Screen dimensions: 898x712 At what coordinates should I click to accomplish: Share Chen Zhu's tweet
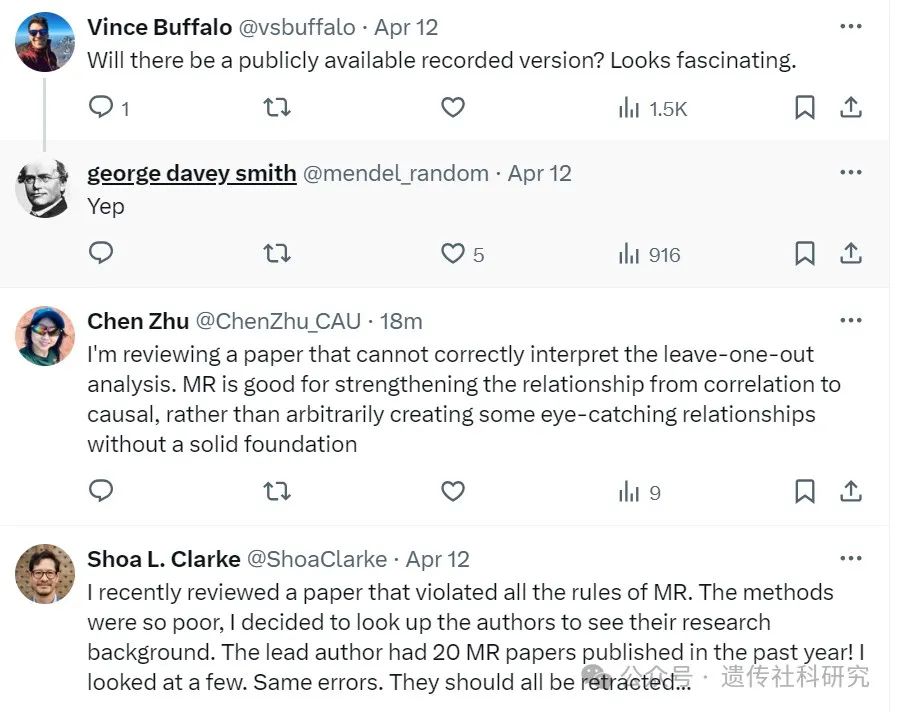[x=851, y=491]
